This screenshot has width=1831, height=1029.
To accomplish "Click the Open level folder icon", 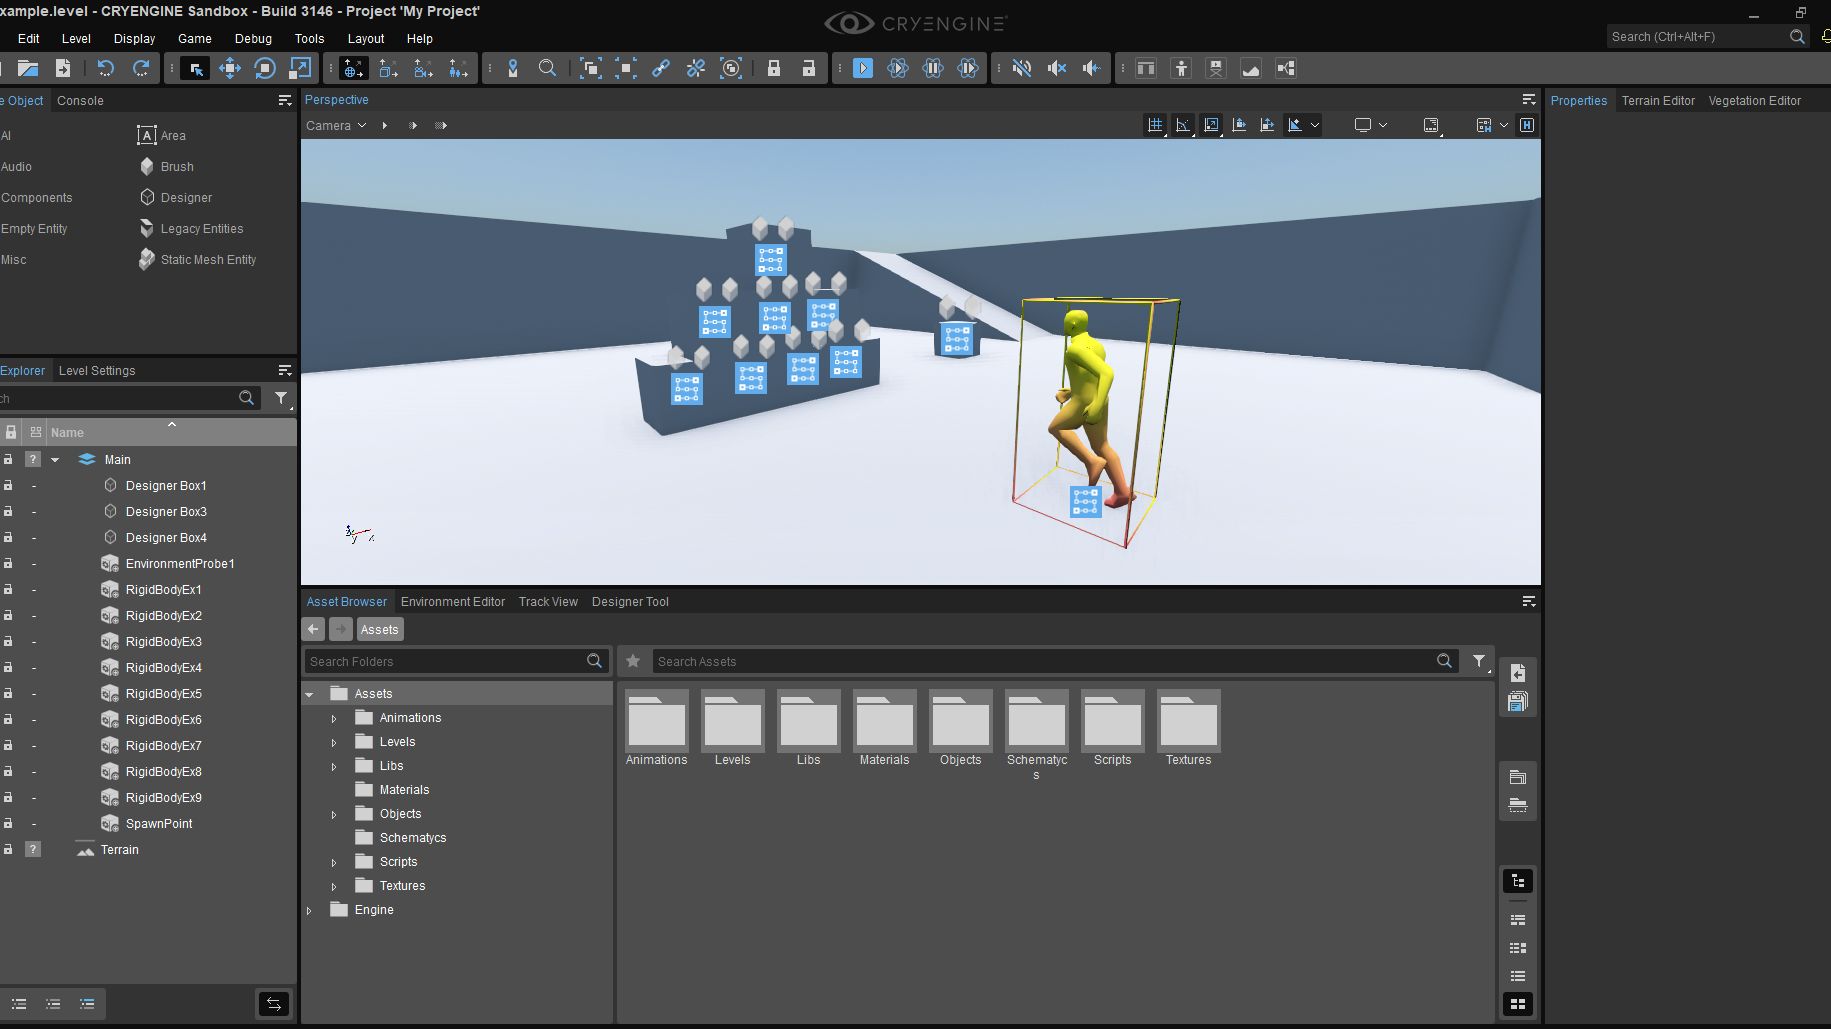I will point(27,68).
